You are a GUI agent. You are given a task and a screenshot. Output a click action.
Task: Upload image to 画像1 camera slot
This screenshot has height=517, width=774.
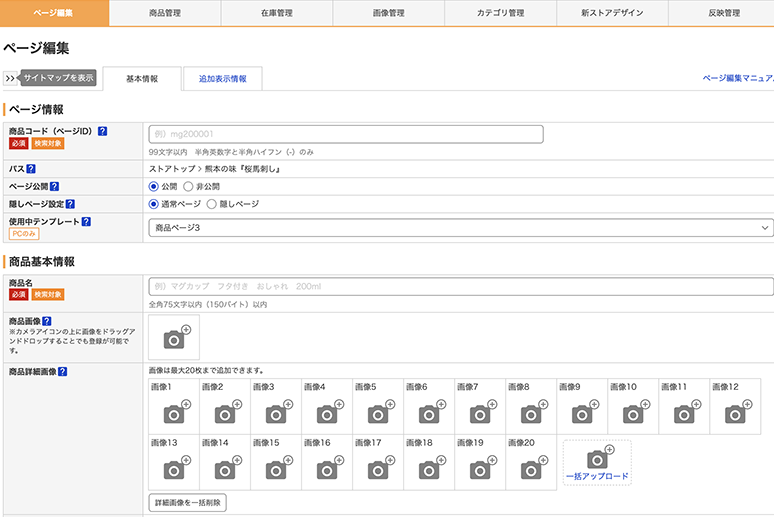coord(174,413)
